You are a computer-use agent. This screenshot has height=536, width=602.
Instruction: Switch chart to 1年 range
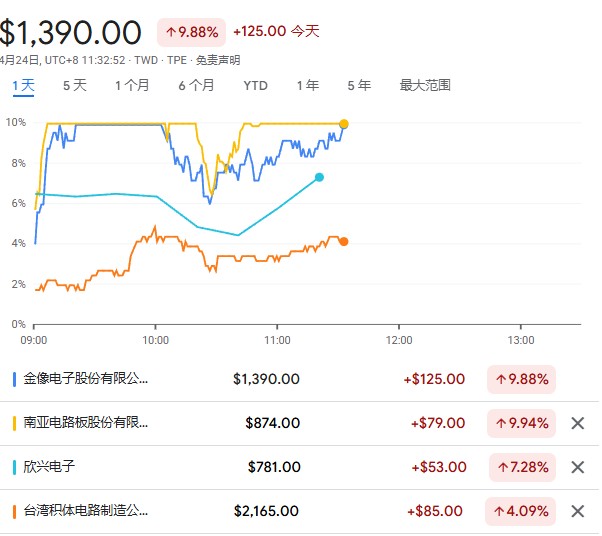(309, 86)
